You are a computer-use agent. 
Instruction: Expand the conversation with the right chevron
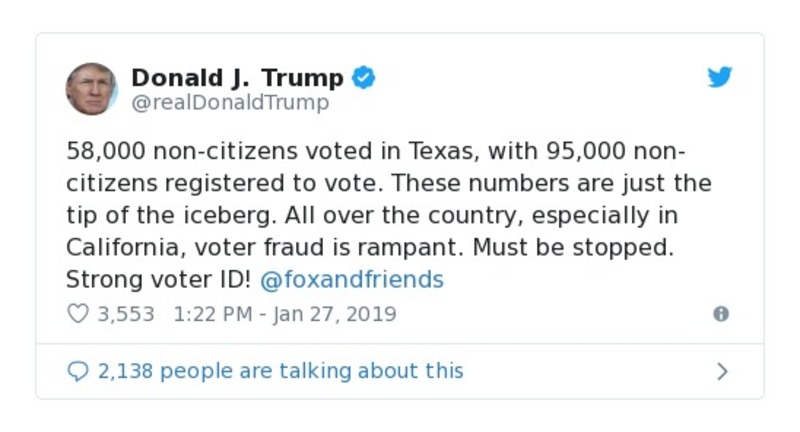pyautogui.click(x=722, y=372)
